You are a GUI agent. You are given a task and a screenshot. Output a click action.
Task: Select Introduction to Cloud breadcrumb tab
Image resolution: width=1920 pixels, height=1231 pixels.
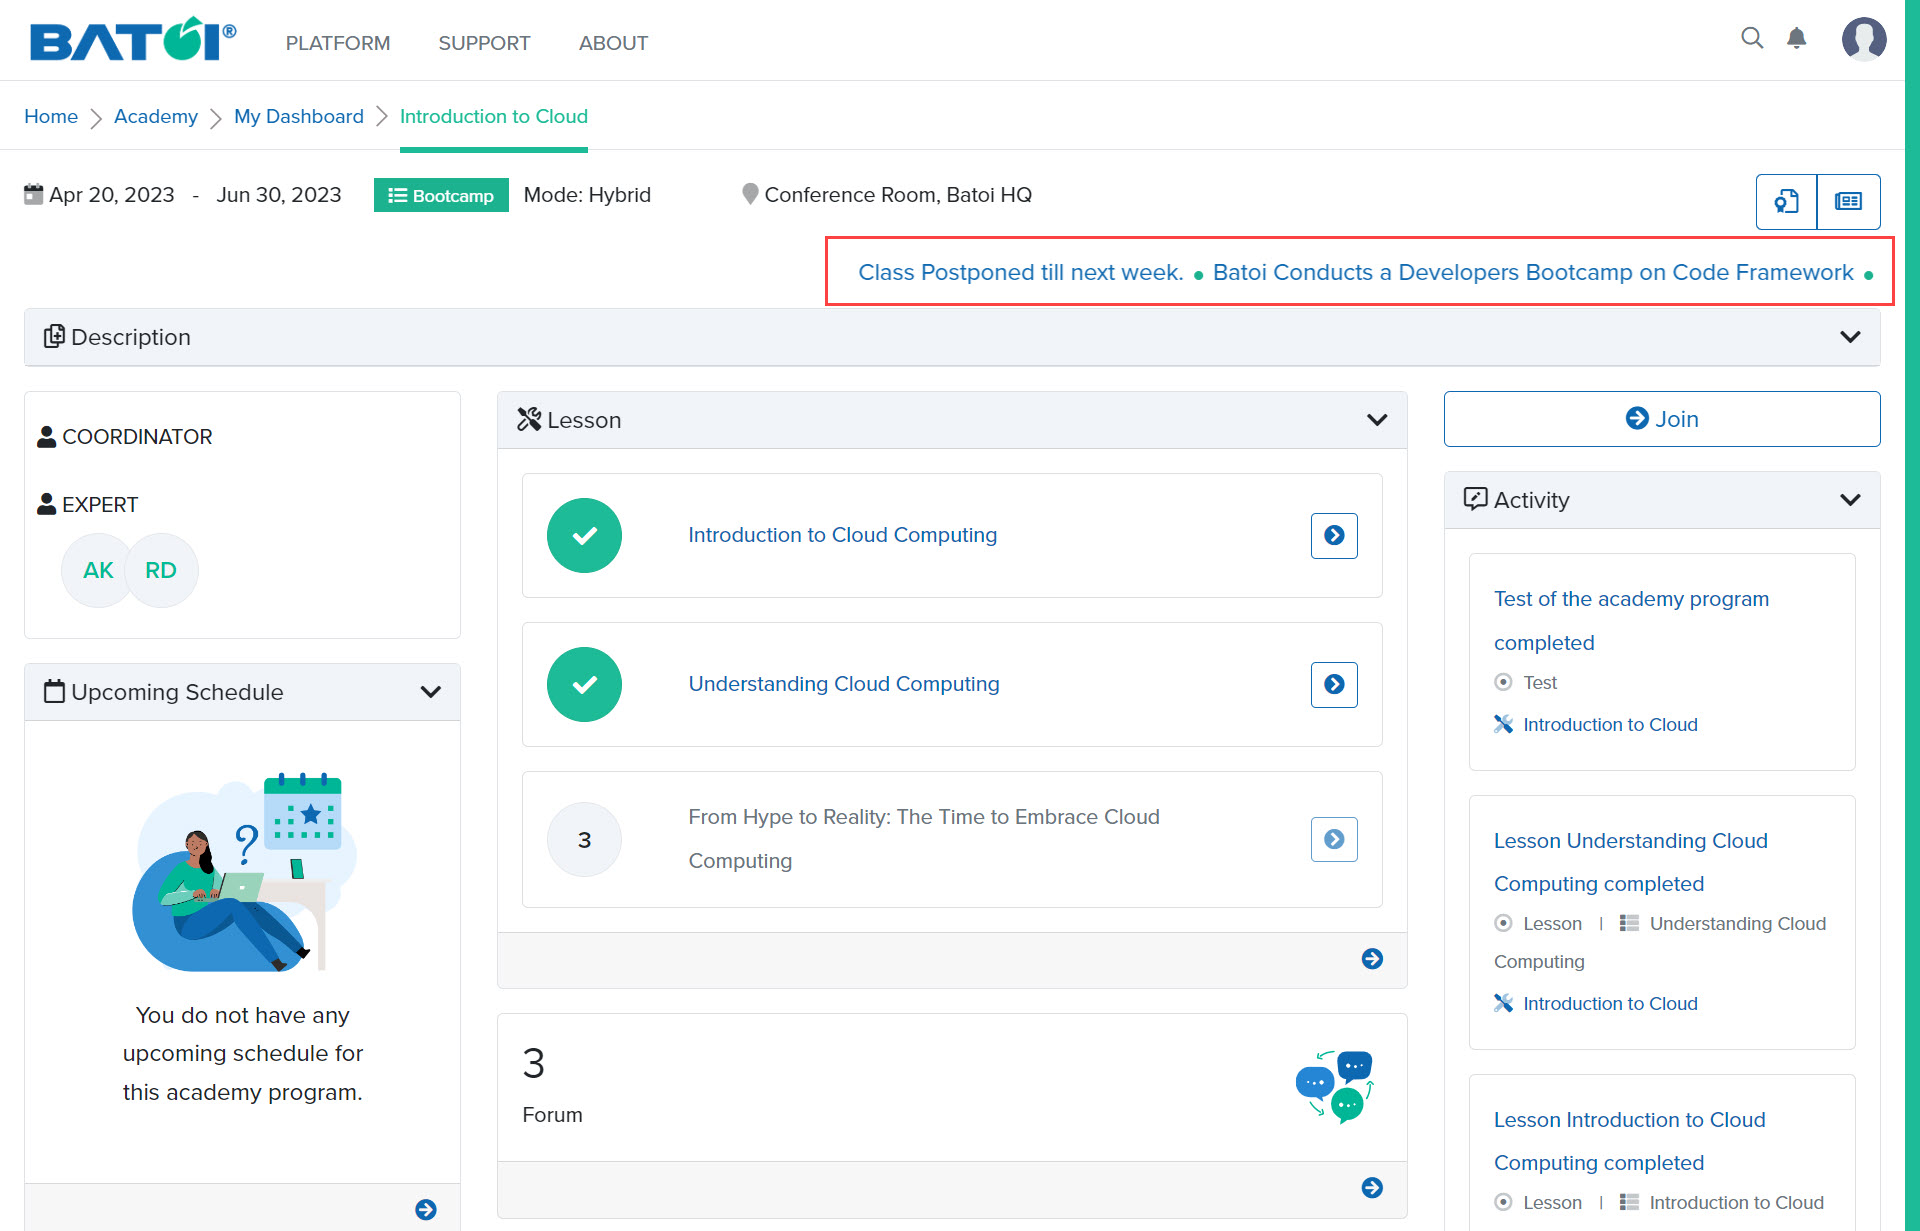click(x=494, y=116)
